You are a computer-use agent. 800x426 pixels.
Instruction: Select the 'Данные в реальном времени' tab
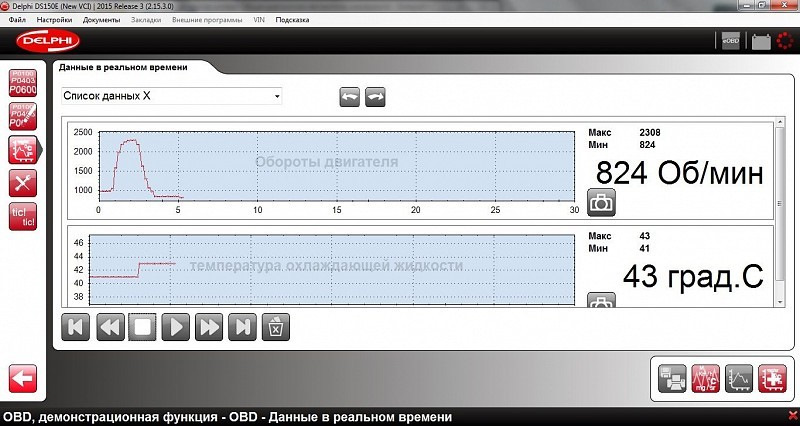pos(123,67)
